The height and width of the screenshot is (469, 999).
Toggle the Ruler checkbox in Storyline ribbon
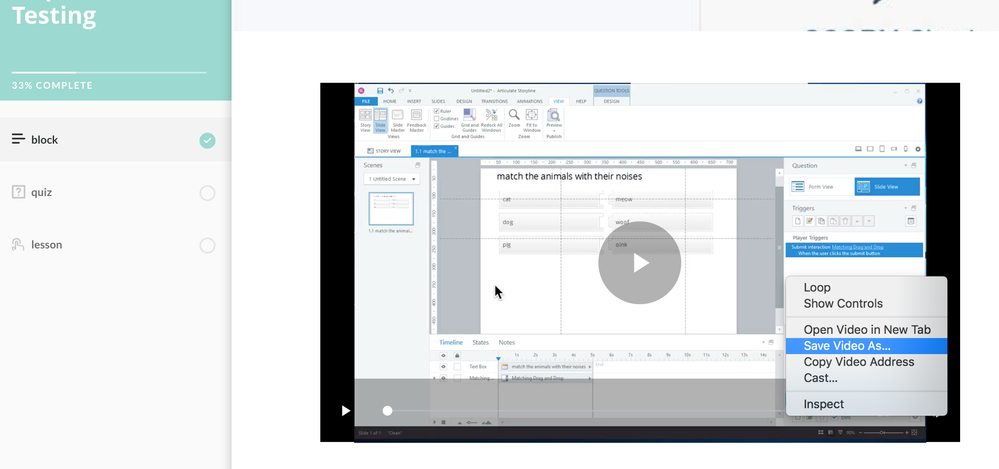pos(436,111)
